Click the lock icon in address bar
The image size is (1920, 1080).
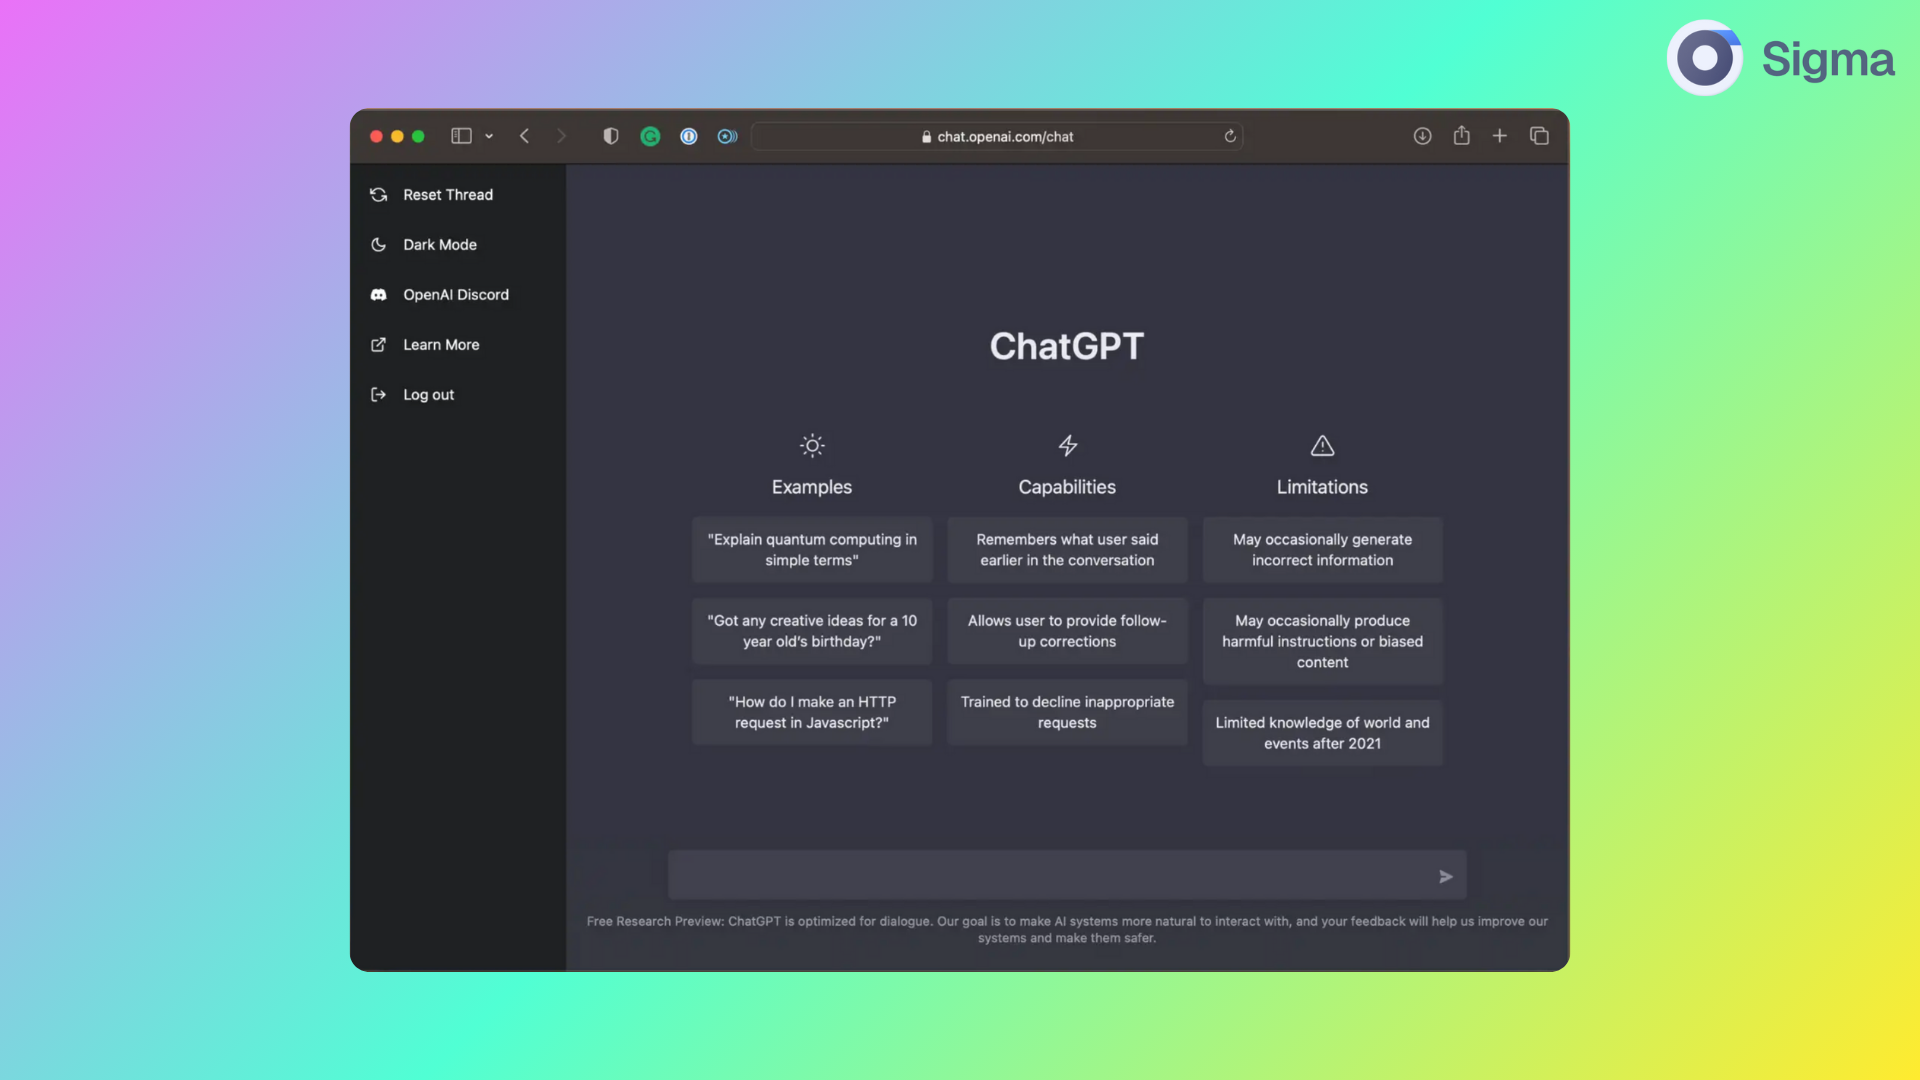(926, 137)
